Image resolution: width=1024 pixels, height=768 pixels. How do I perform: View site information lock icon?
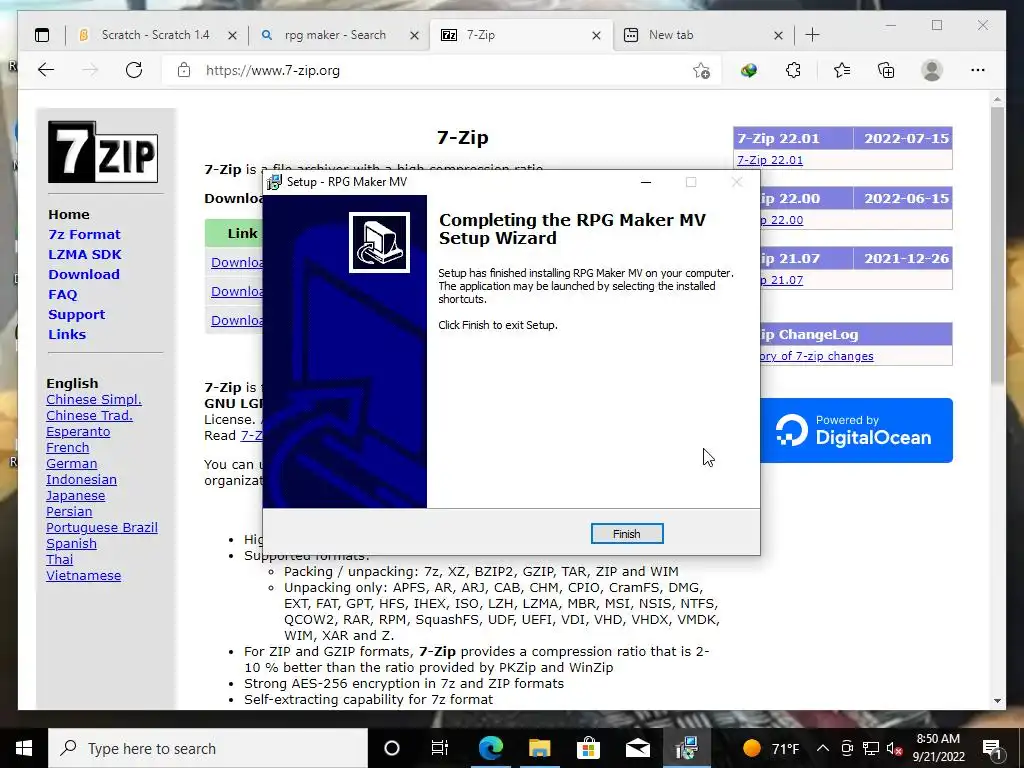pyautogui.click(x=184, y=70)
